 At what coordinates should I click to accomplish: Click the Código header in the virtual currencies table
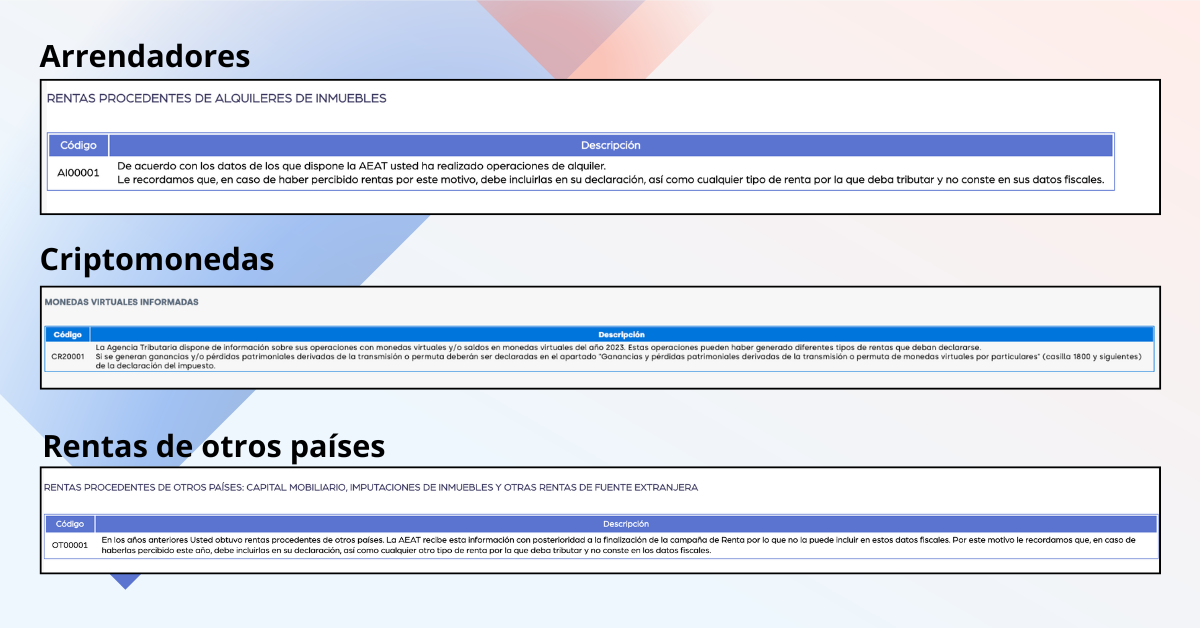tap(67, 334)
